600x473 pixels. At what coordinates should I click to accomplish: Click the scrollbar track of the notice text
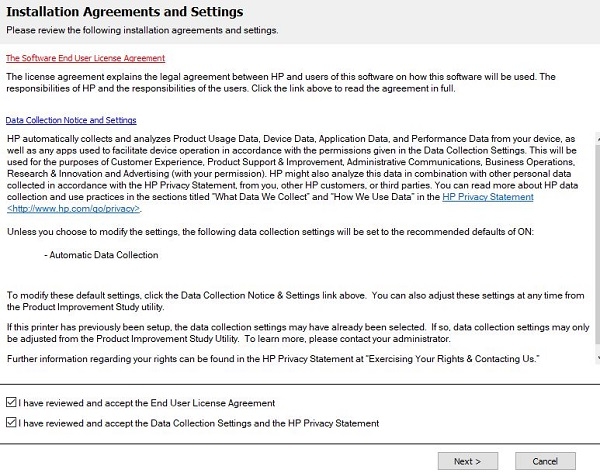(x=598, y=245)
